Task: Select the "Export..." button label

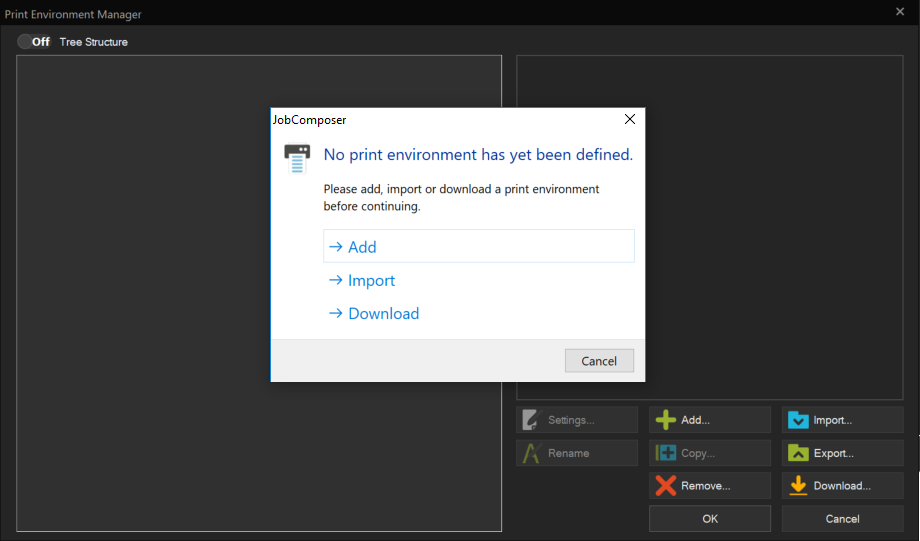Action: click(833, 453)
